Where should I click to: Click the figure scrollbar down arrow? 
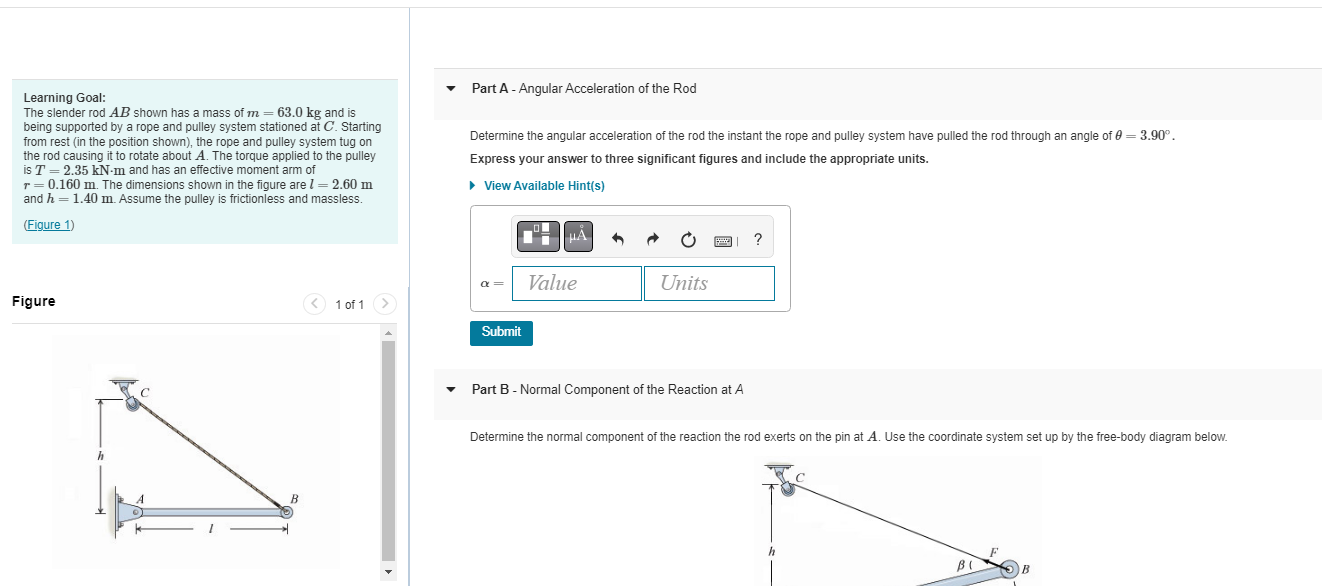tap(388, 570)
